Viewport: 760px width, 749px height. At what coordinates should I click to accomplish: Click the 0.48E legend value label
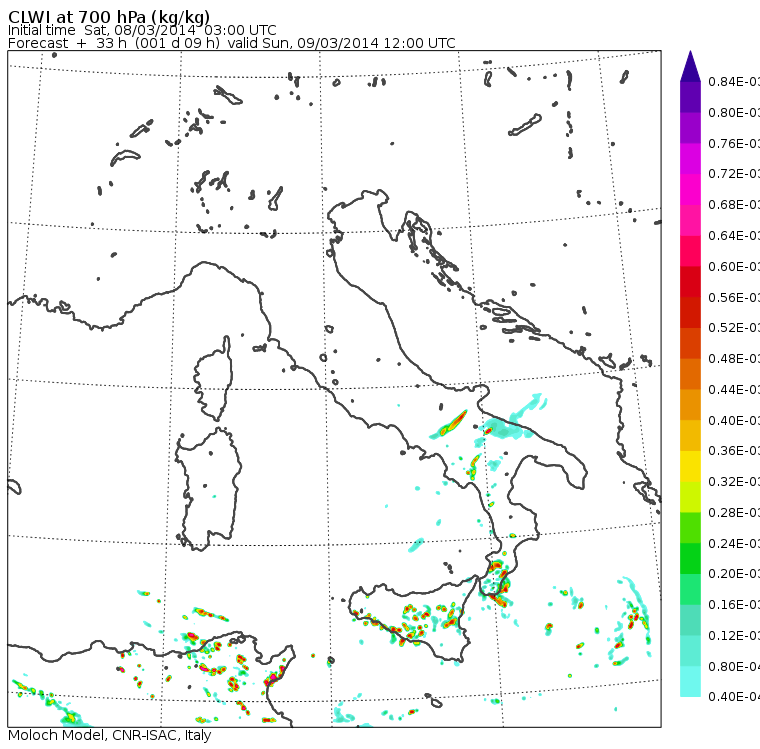pos(734,359)
